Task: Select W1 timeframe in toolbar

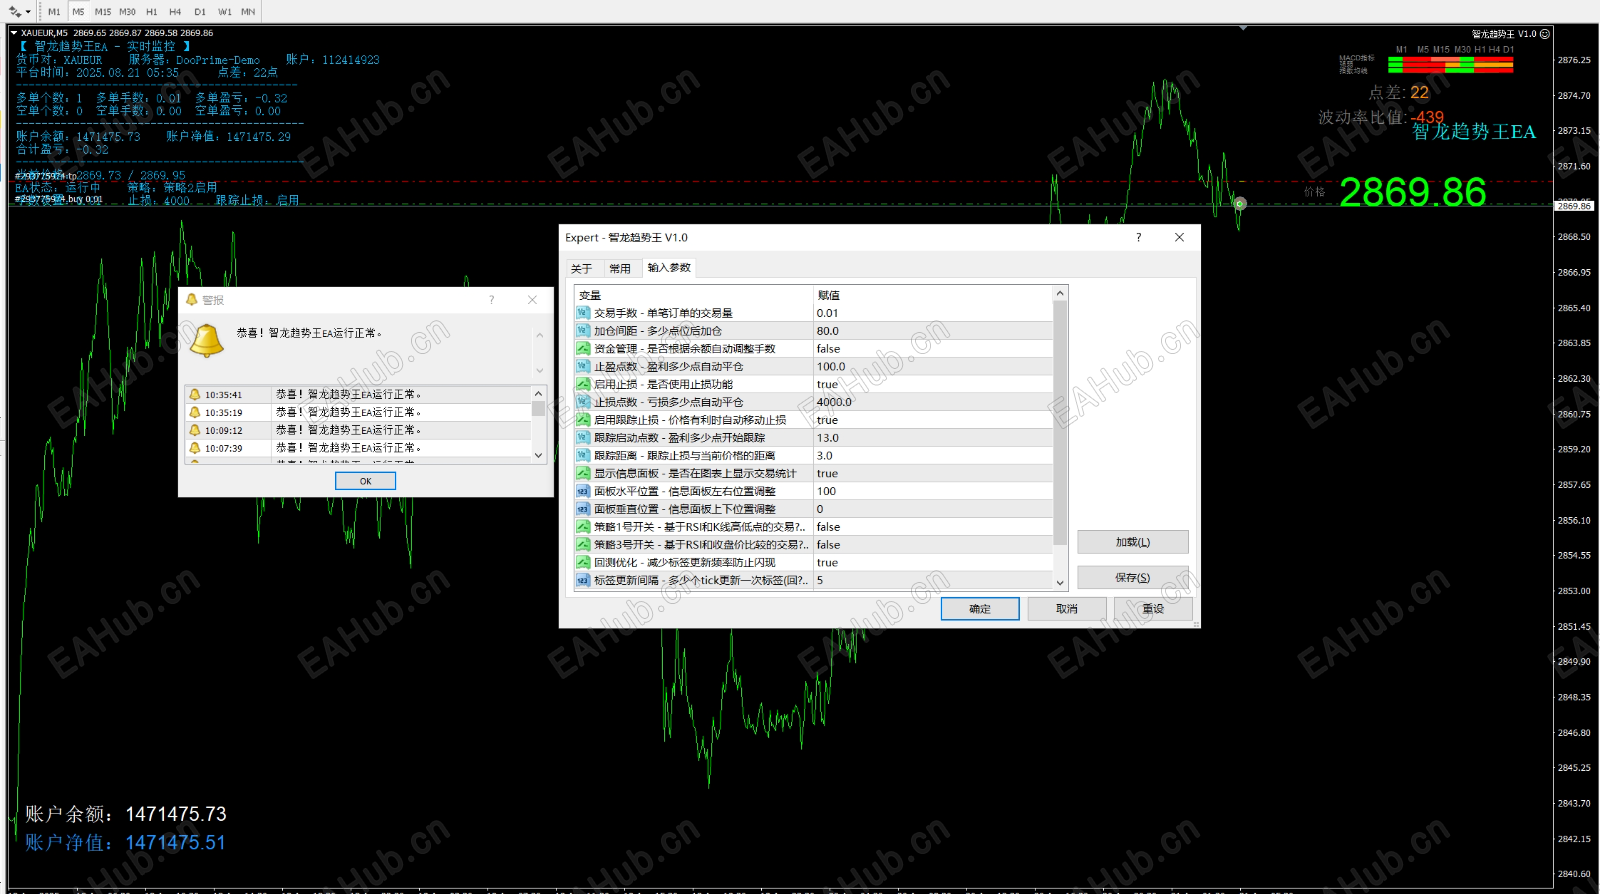Action: (x=225, y=12)
